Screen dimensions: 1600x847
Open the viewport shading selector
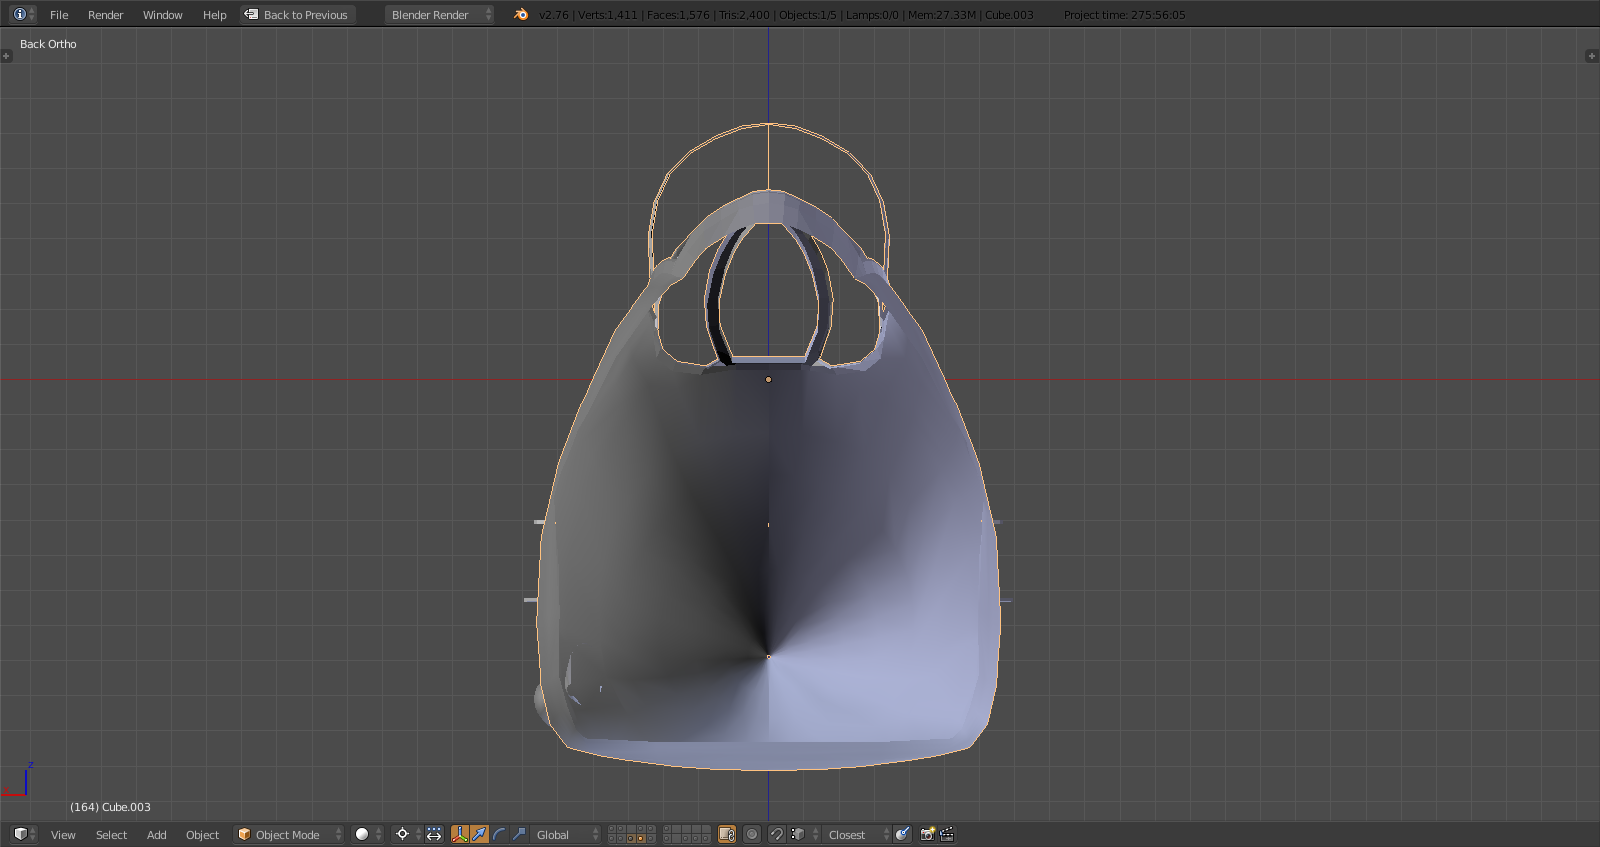coord(367,835)
